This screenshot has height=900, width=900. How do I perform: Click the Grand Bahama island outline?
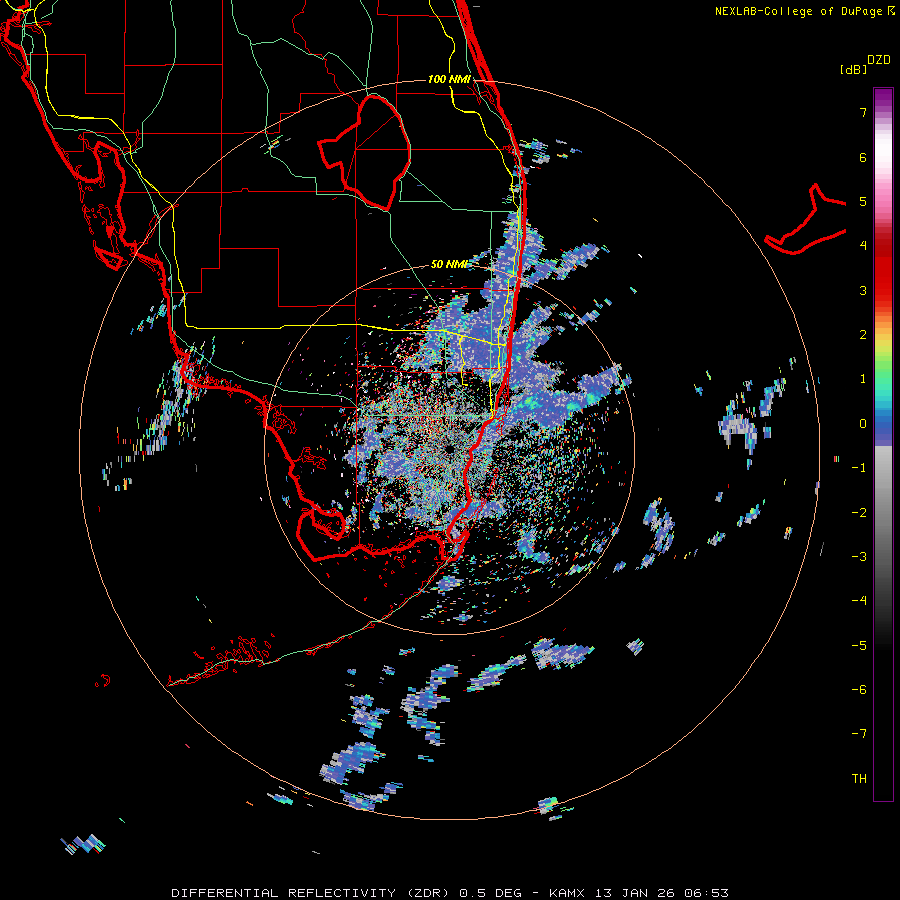[x=805, y=219]
